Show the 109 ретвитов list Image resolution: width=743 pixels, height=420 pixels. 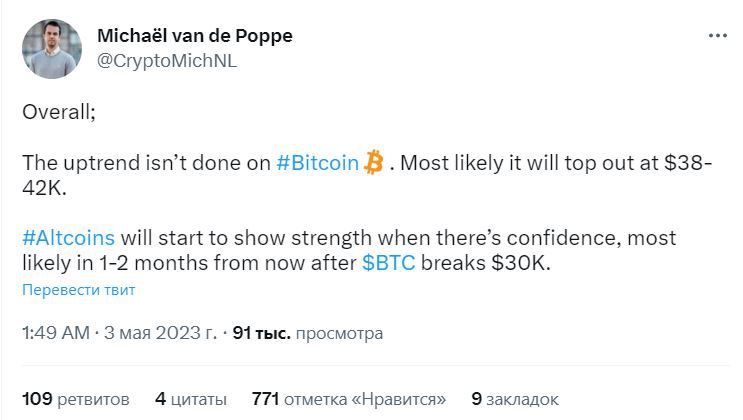click(76, 399)
